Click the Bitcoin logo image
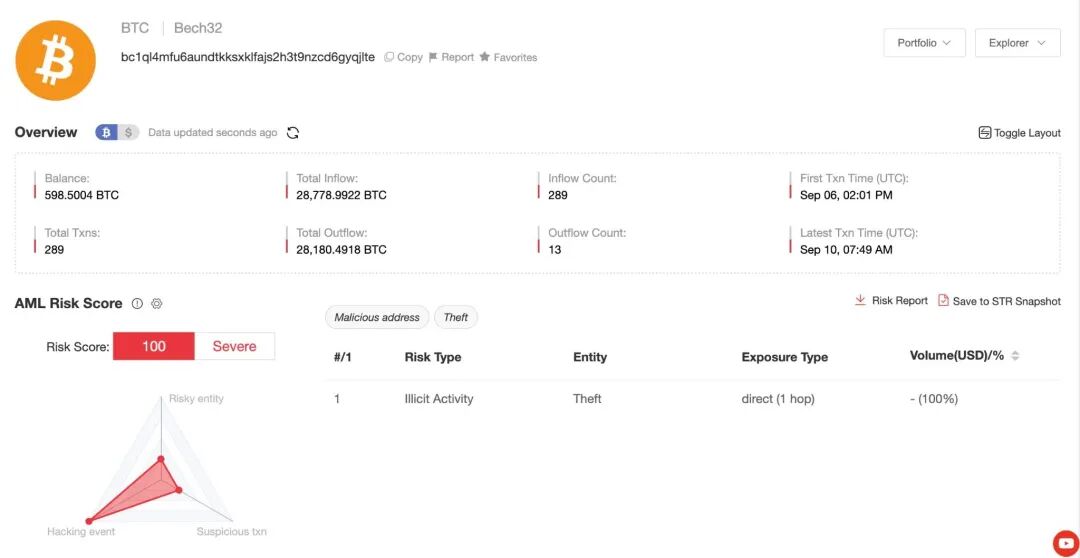1080x558 pixels. coord(55,61)
